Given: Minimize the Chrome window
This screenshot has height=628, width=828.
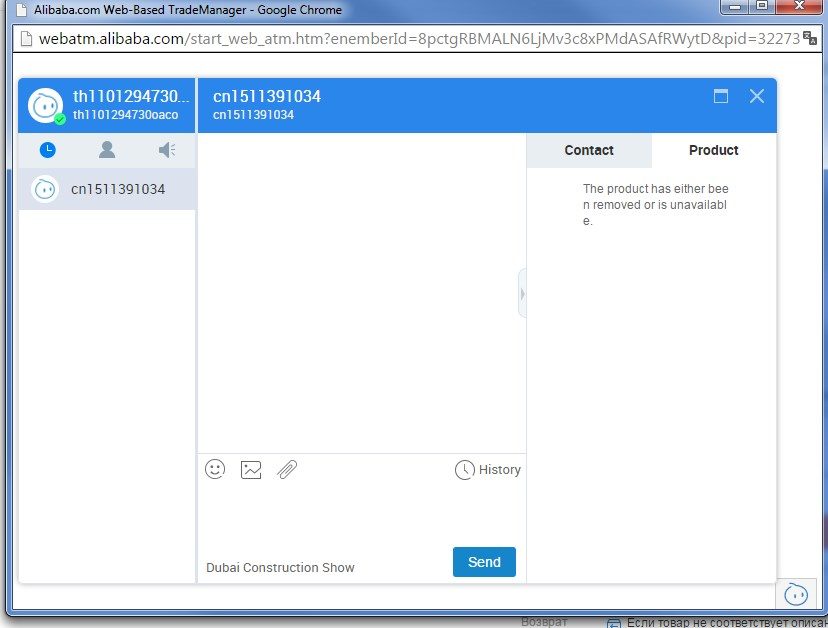Looking at the screenshot, I should tap(736, 6).
